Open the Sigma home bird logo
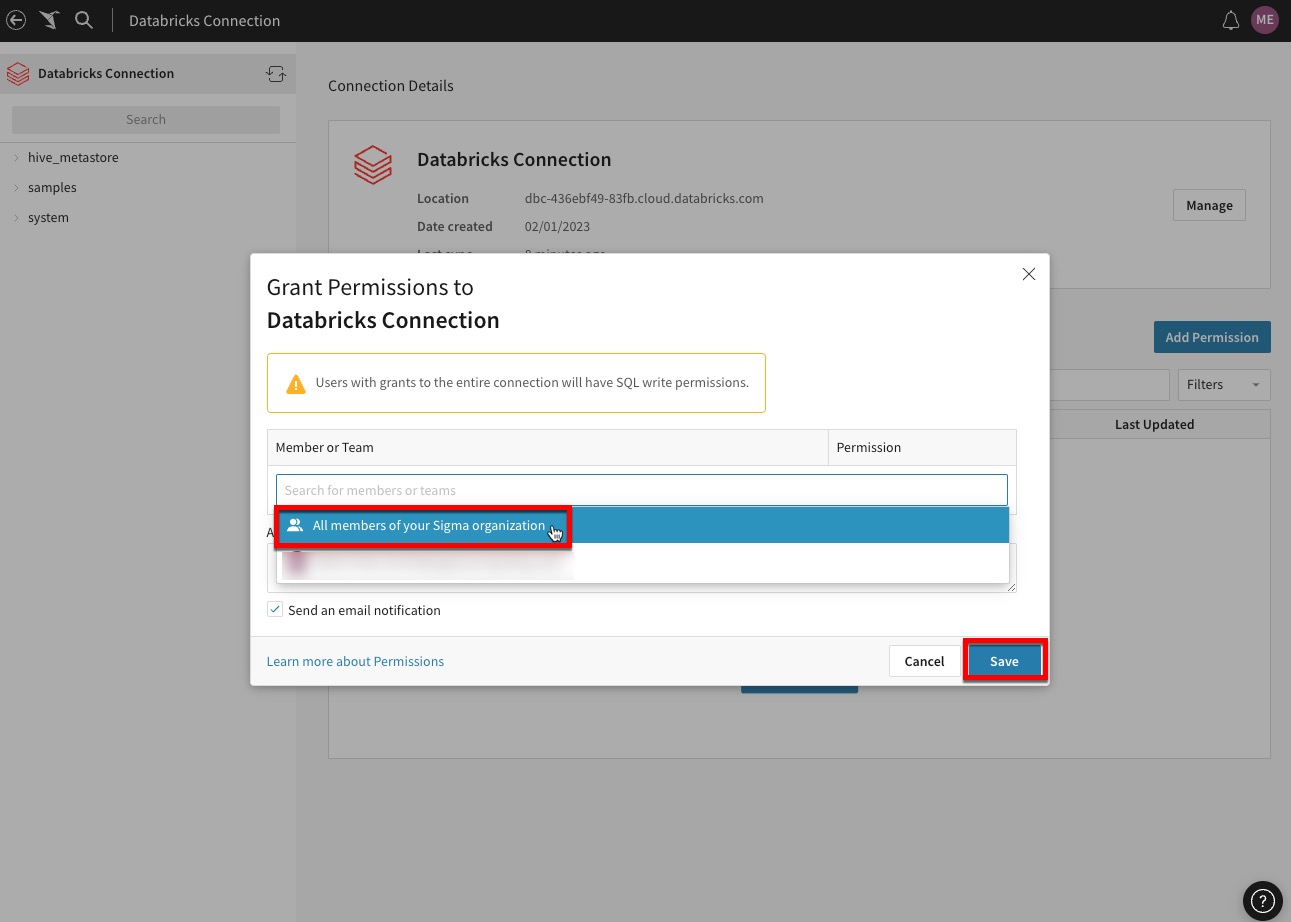Viewport: 1291px width, 922px height. pos(49,20)
